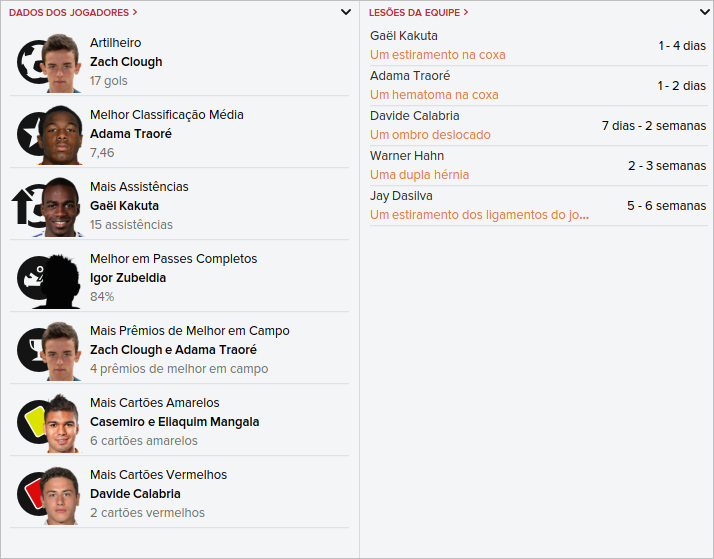
Task: Select Gaël Kakuta in assists row
Action: 124,206
